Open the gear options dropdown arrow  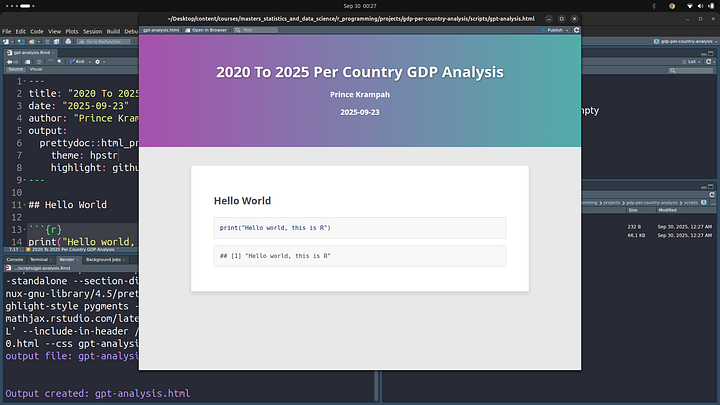(104, 62)
